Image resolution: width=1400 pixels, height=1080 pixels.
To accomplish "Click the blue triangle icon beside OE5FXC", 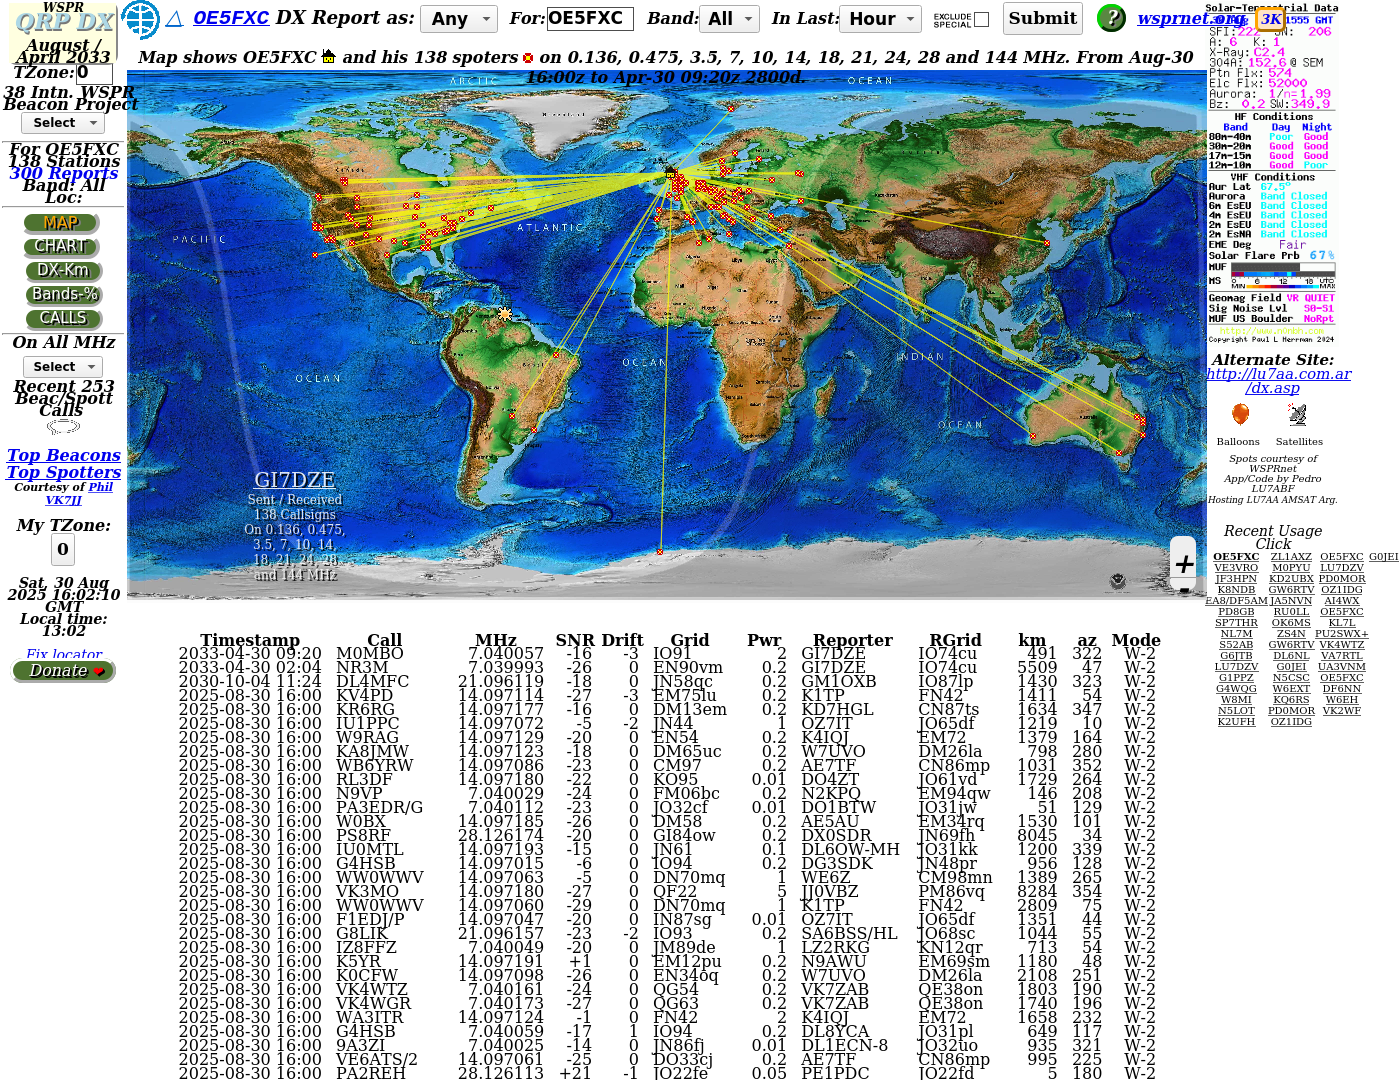I will 174,19.
